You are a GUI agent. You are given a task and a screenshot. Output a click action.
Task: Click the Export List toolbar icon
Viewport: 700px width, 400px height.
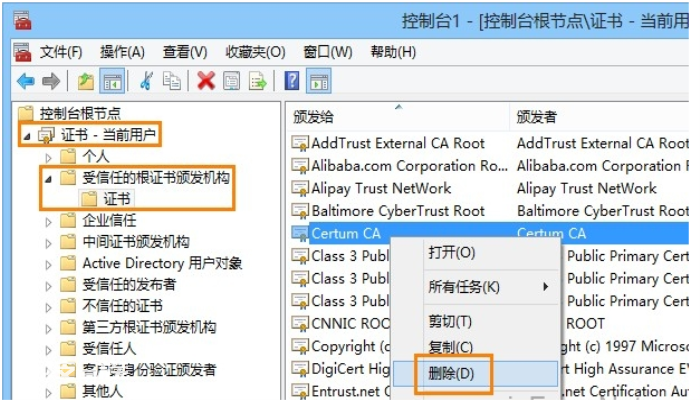tap(258, 81)
